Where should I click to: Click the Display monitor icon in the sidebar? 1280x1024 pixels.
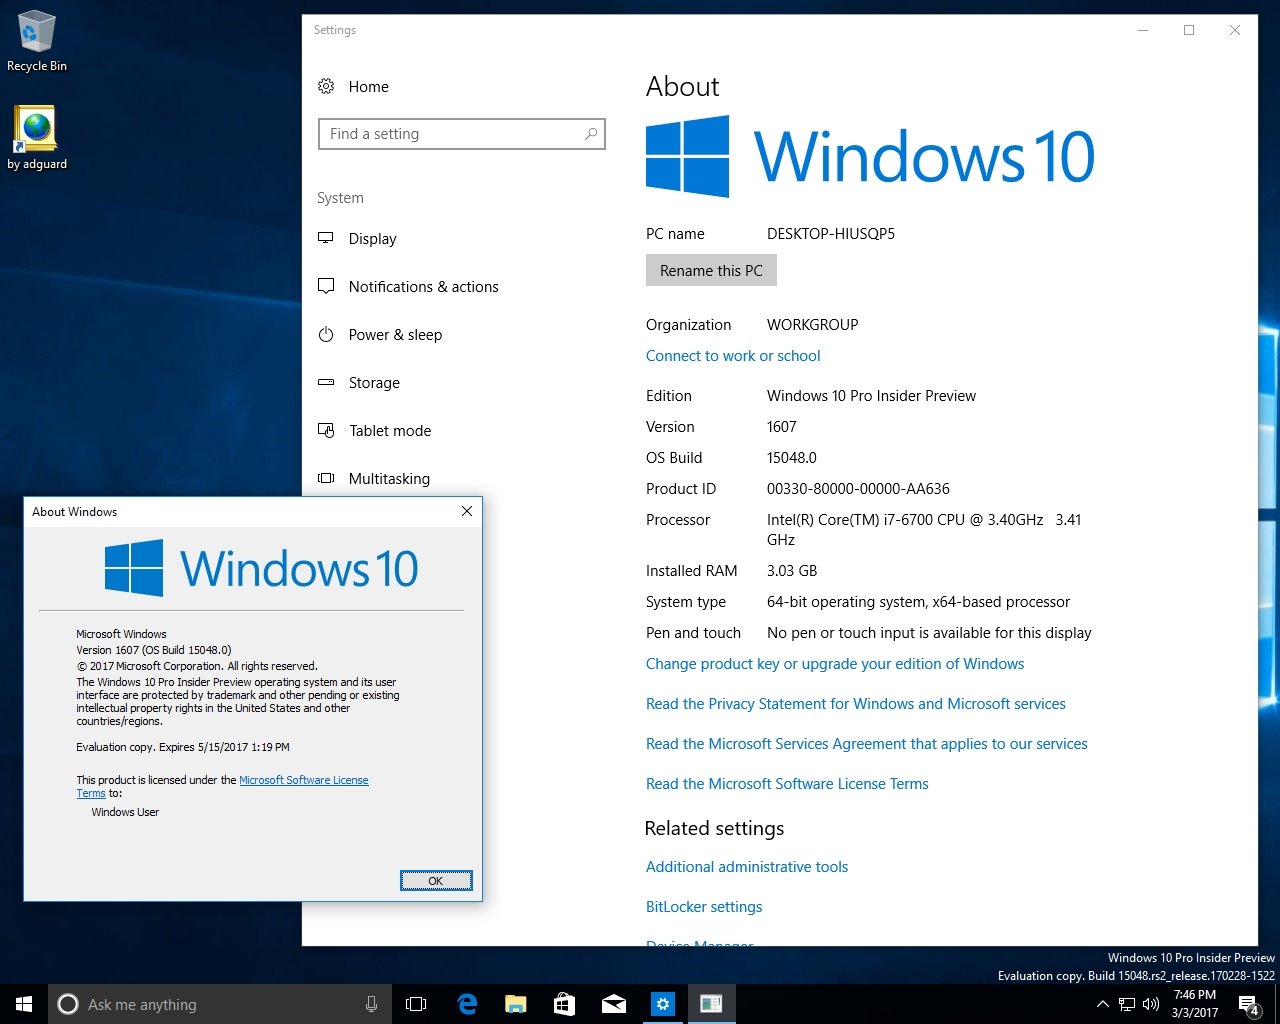pyautogui.click(x=326, y=239)
